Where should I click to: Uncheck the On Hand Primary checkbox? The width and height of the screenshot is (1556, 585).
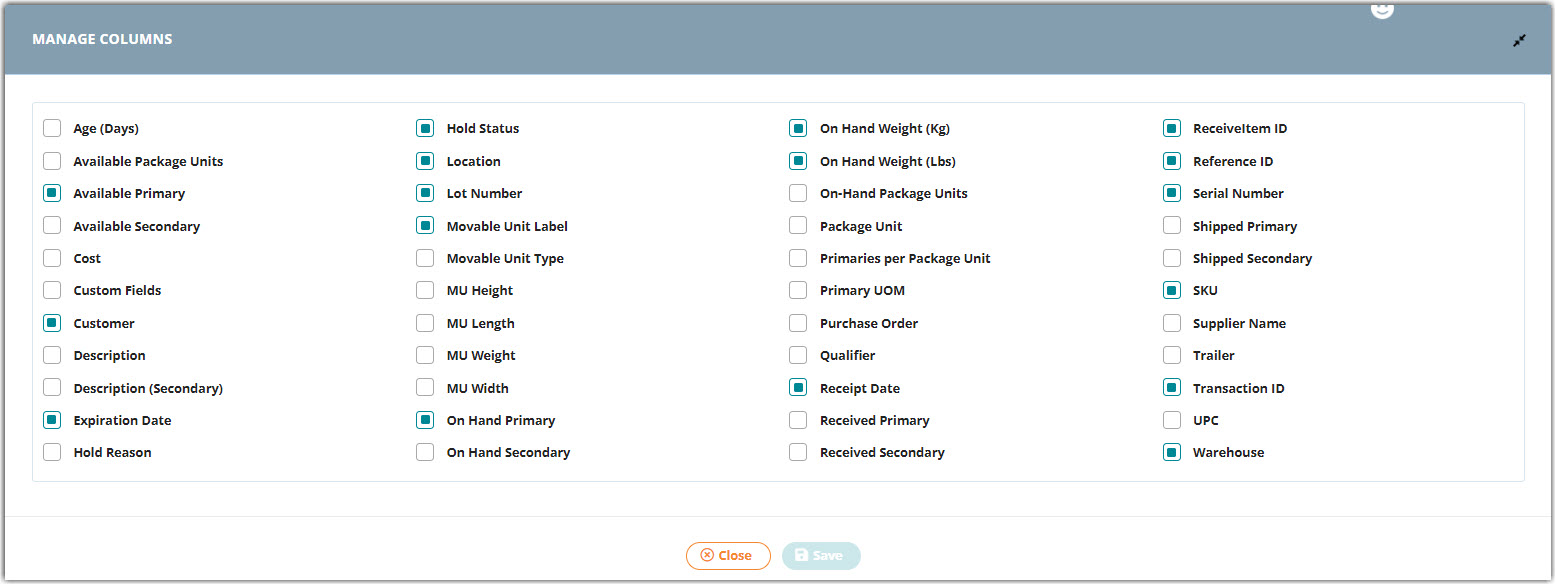[x=425, y=420]
